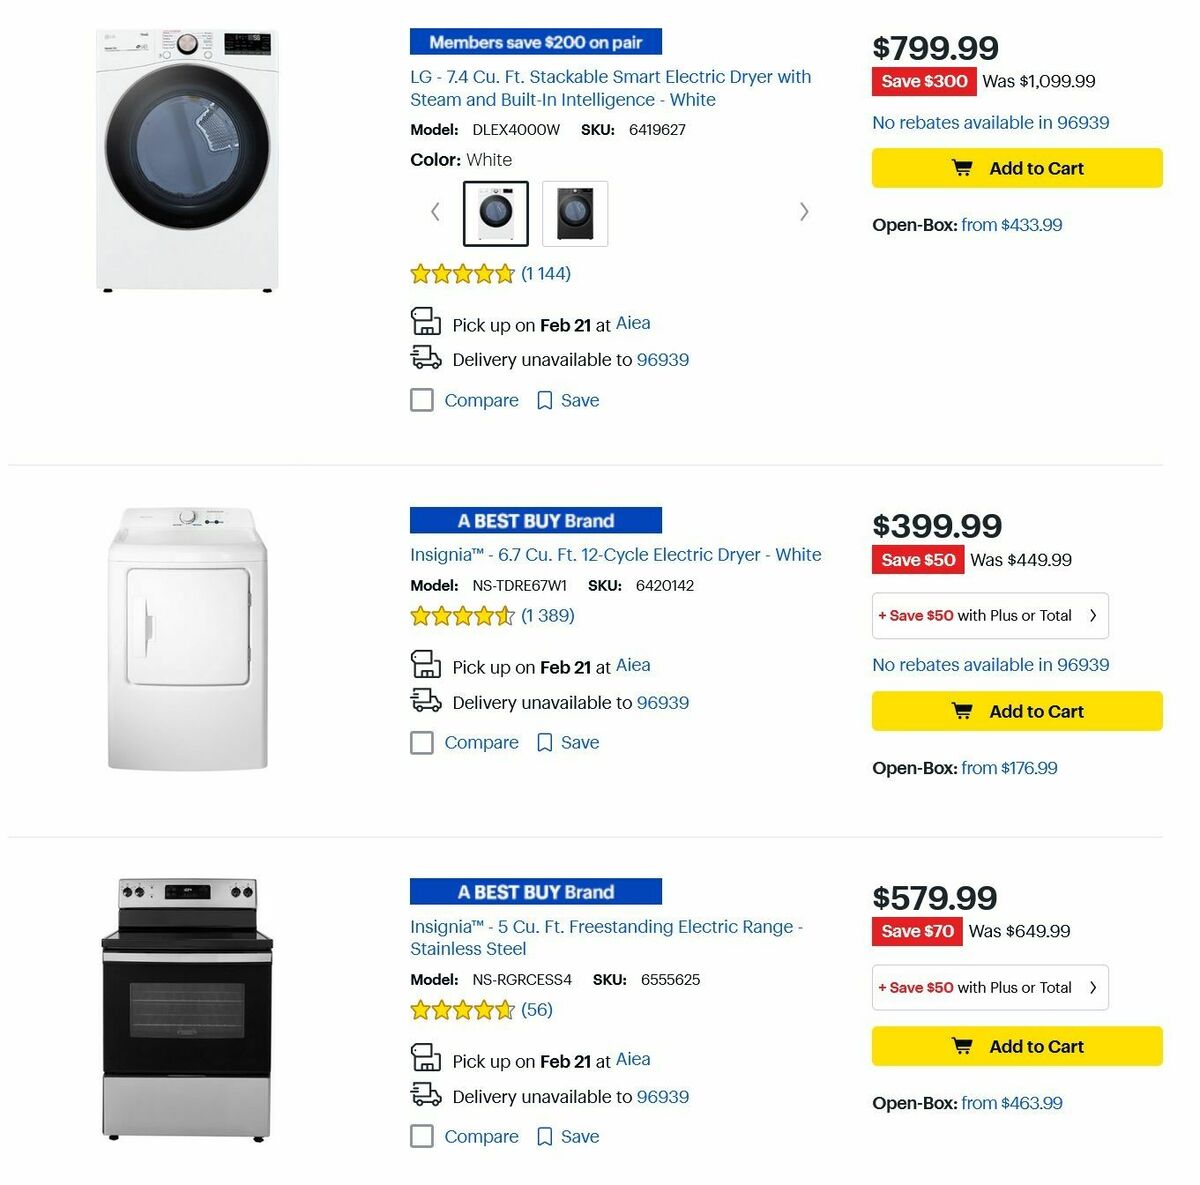Viewport: 1200px width, 1185px height.
Task: Select the white color swatch for the LG dryer
Action: [494, 212]
